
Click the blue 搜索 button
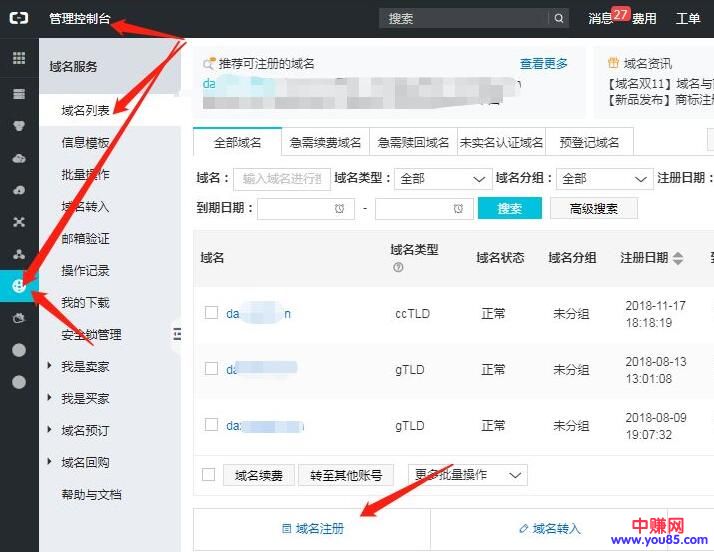tap(509, 209)
